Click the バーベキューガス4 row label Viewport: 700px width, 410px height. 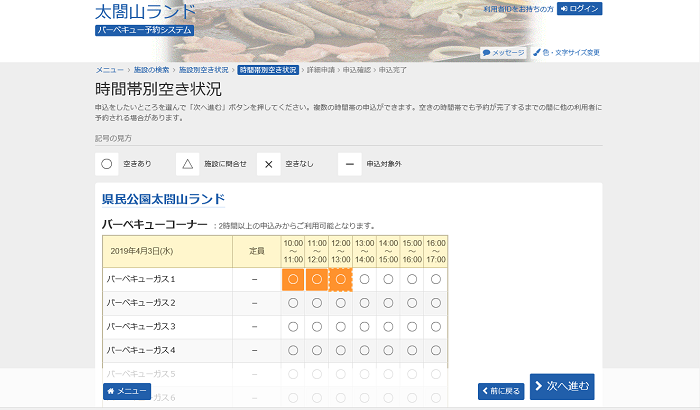(x=141, y=351)
